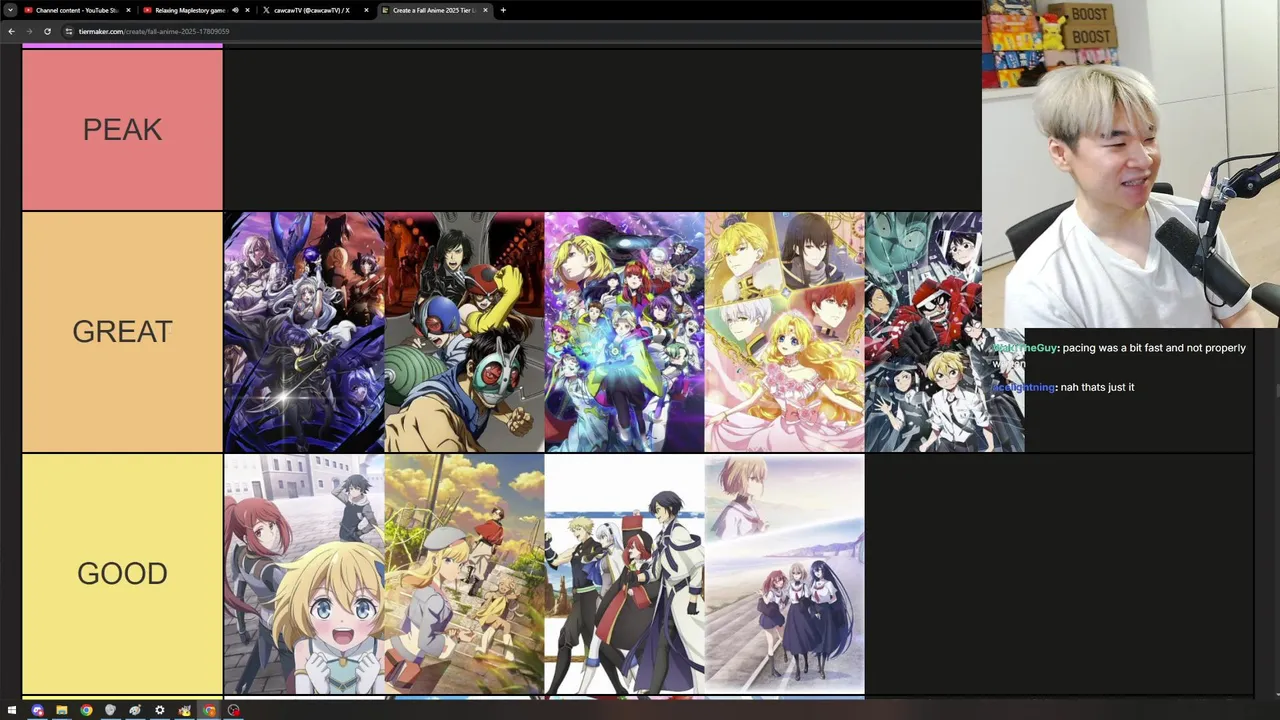Pick the colorful magical girl group anime

click(x=624, y=332)
